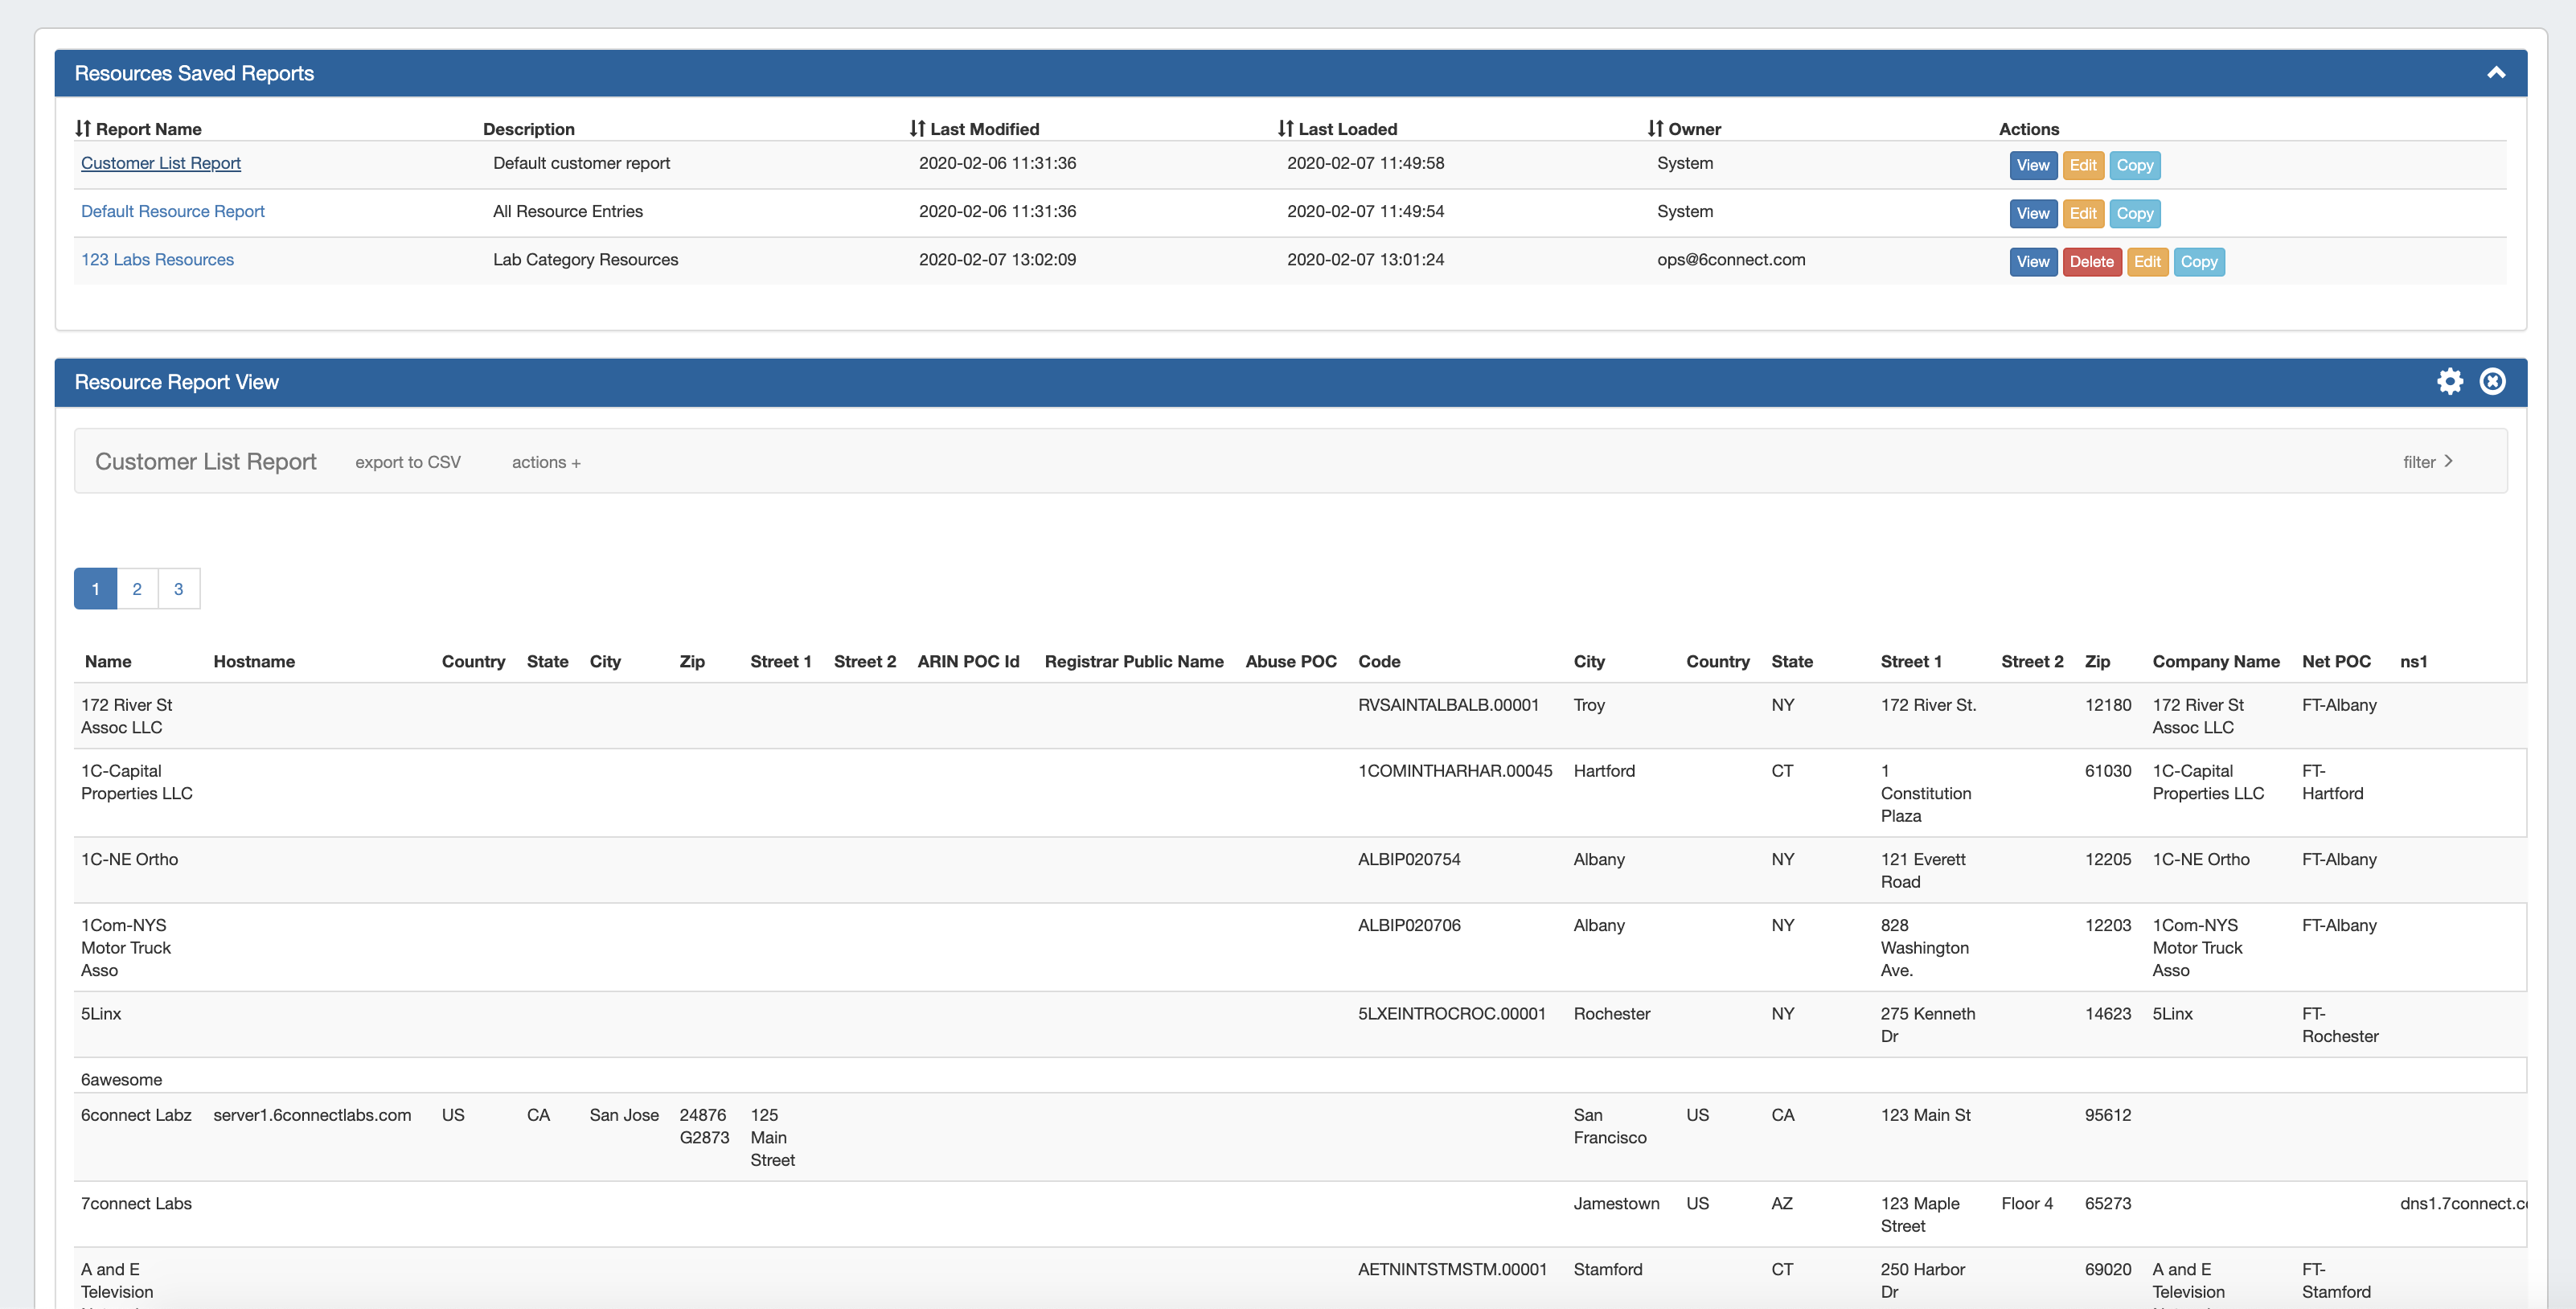2576x1309 pixels.
Task: View the Customer List Report
Action: pyautogui.click(x=2032, y=165)
